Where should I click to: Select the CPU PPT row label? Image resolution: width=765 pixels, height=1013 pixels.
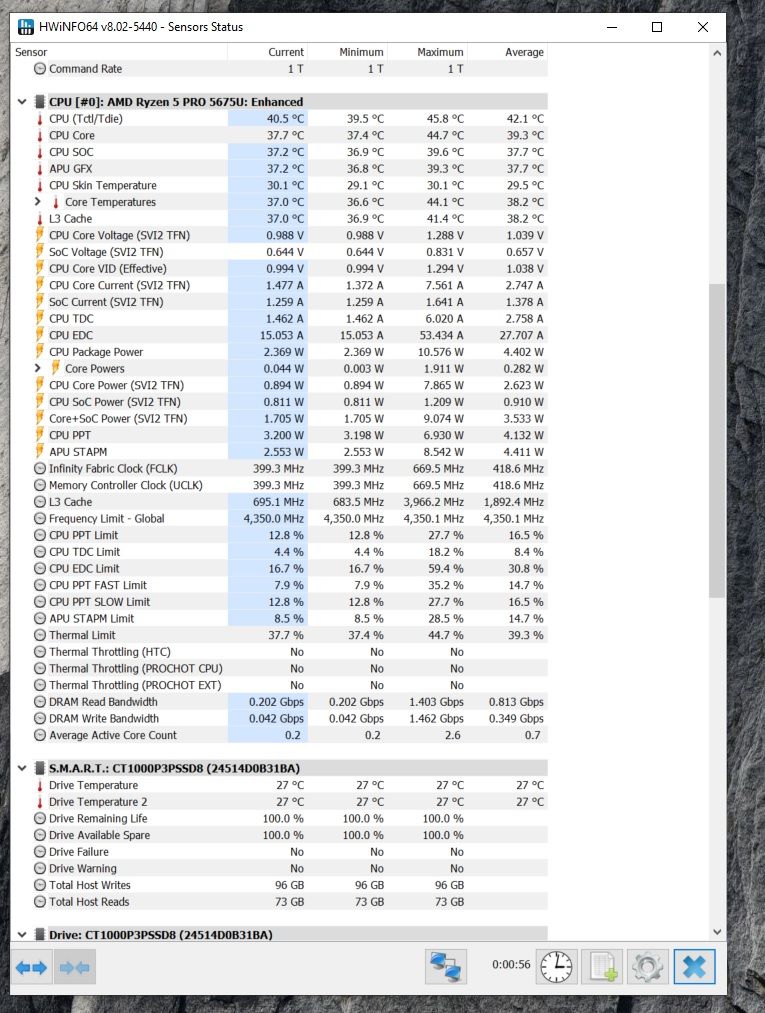[x=70, y=435]
